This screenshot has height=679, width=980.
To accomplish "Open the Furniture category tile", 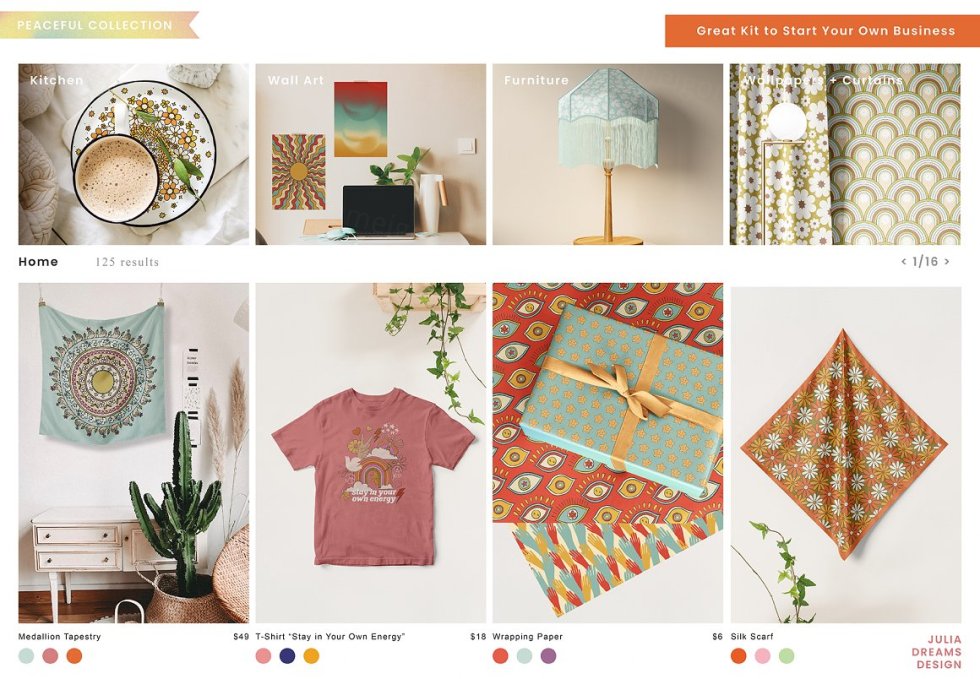I will [608, 154].
